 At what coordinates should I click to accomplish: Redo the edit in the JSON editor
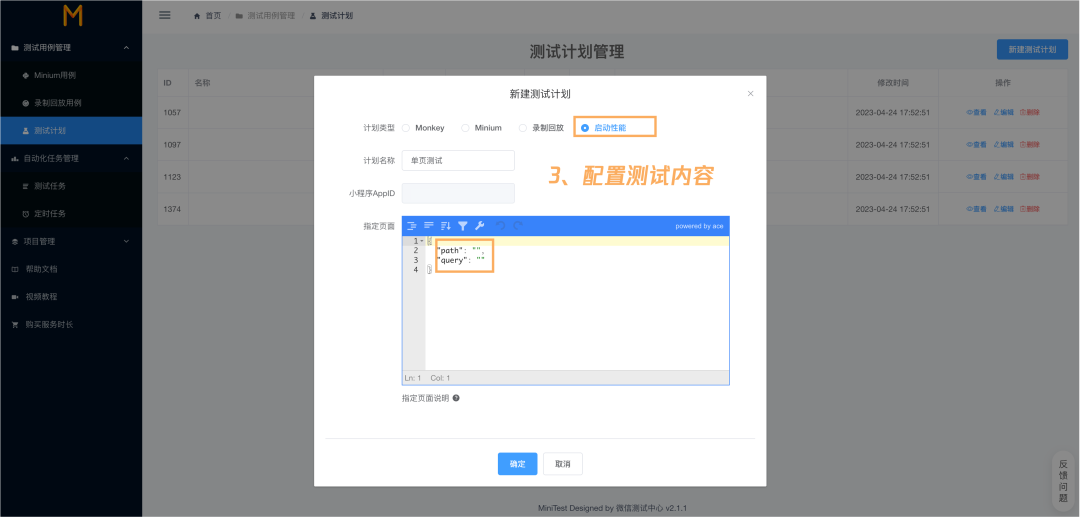(518, 226)
